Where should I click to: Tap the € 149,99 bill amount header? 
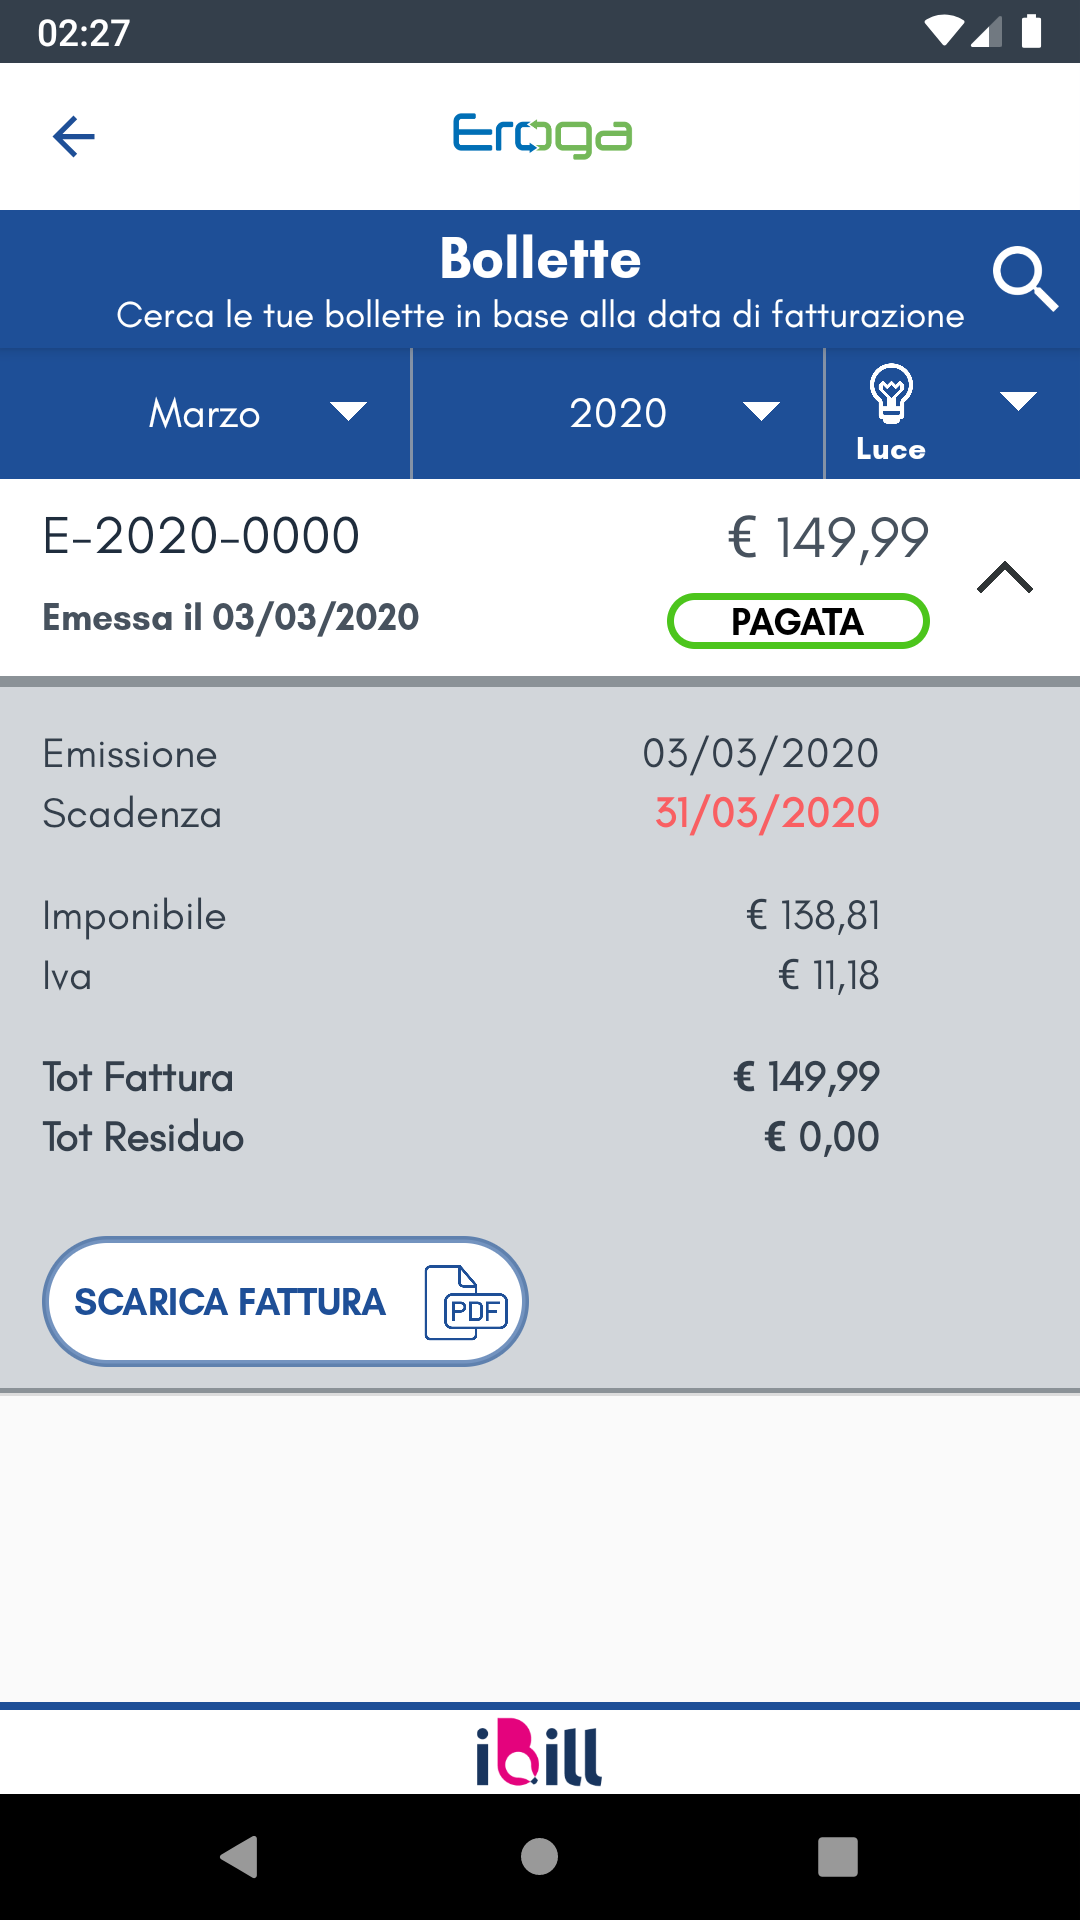[x=828, y=537]
